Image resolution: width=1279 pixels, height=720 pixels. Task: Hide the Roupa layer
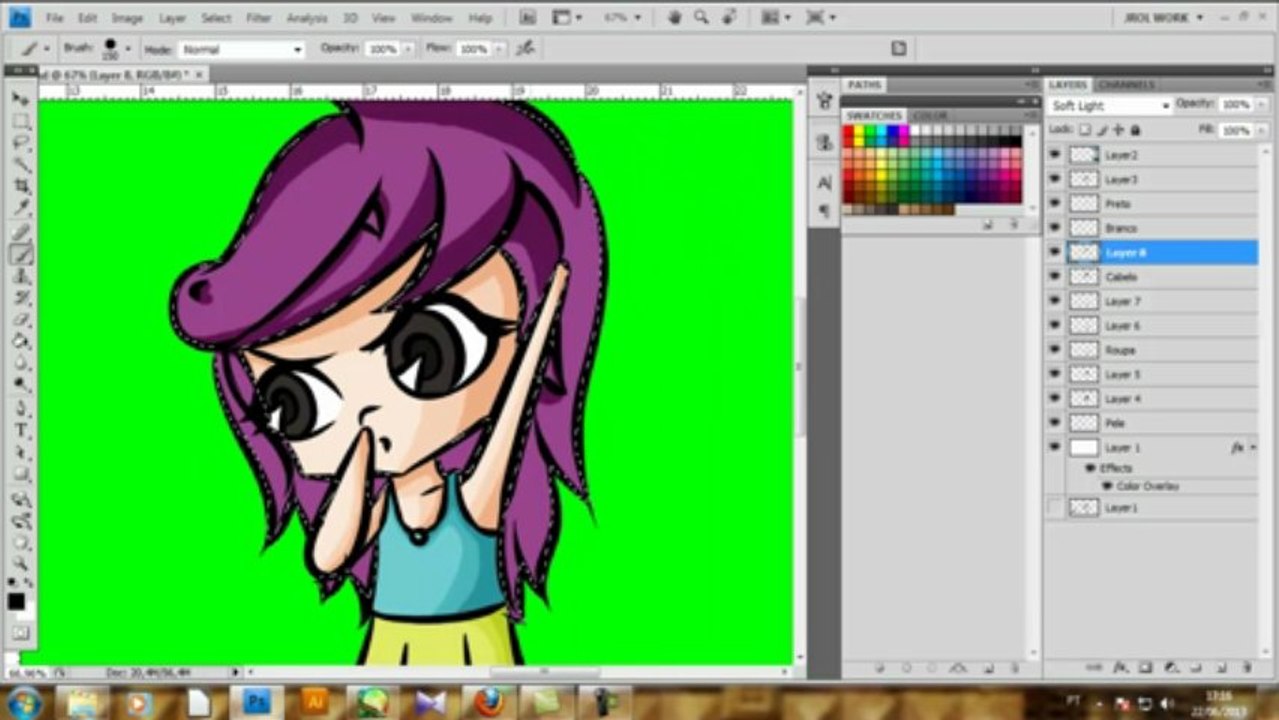click(x=1054, y=350)
